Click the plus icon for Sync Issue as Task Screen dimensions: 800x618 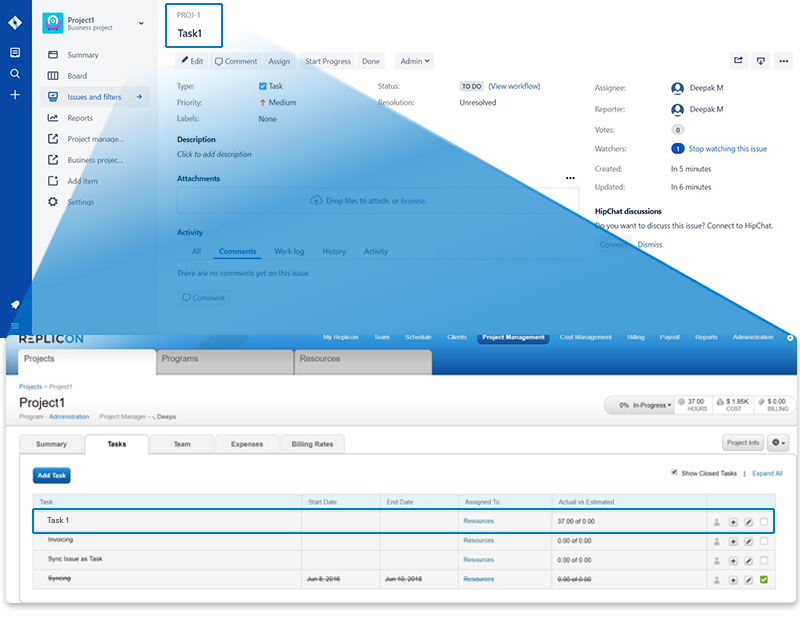(x=733, y=561)
